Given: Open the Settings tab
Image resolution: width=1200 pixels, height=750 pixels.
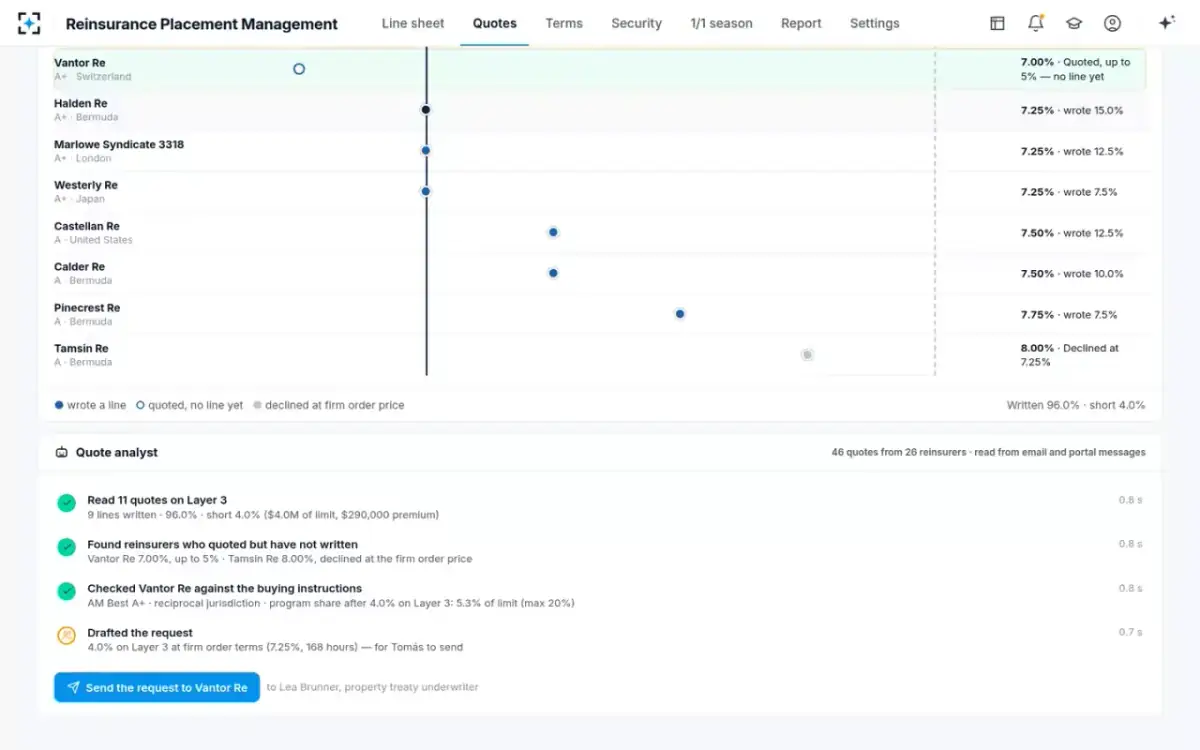Looking at the screenshot, I should (875, 23).
